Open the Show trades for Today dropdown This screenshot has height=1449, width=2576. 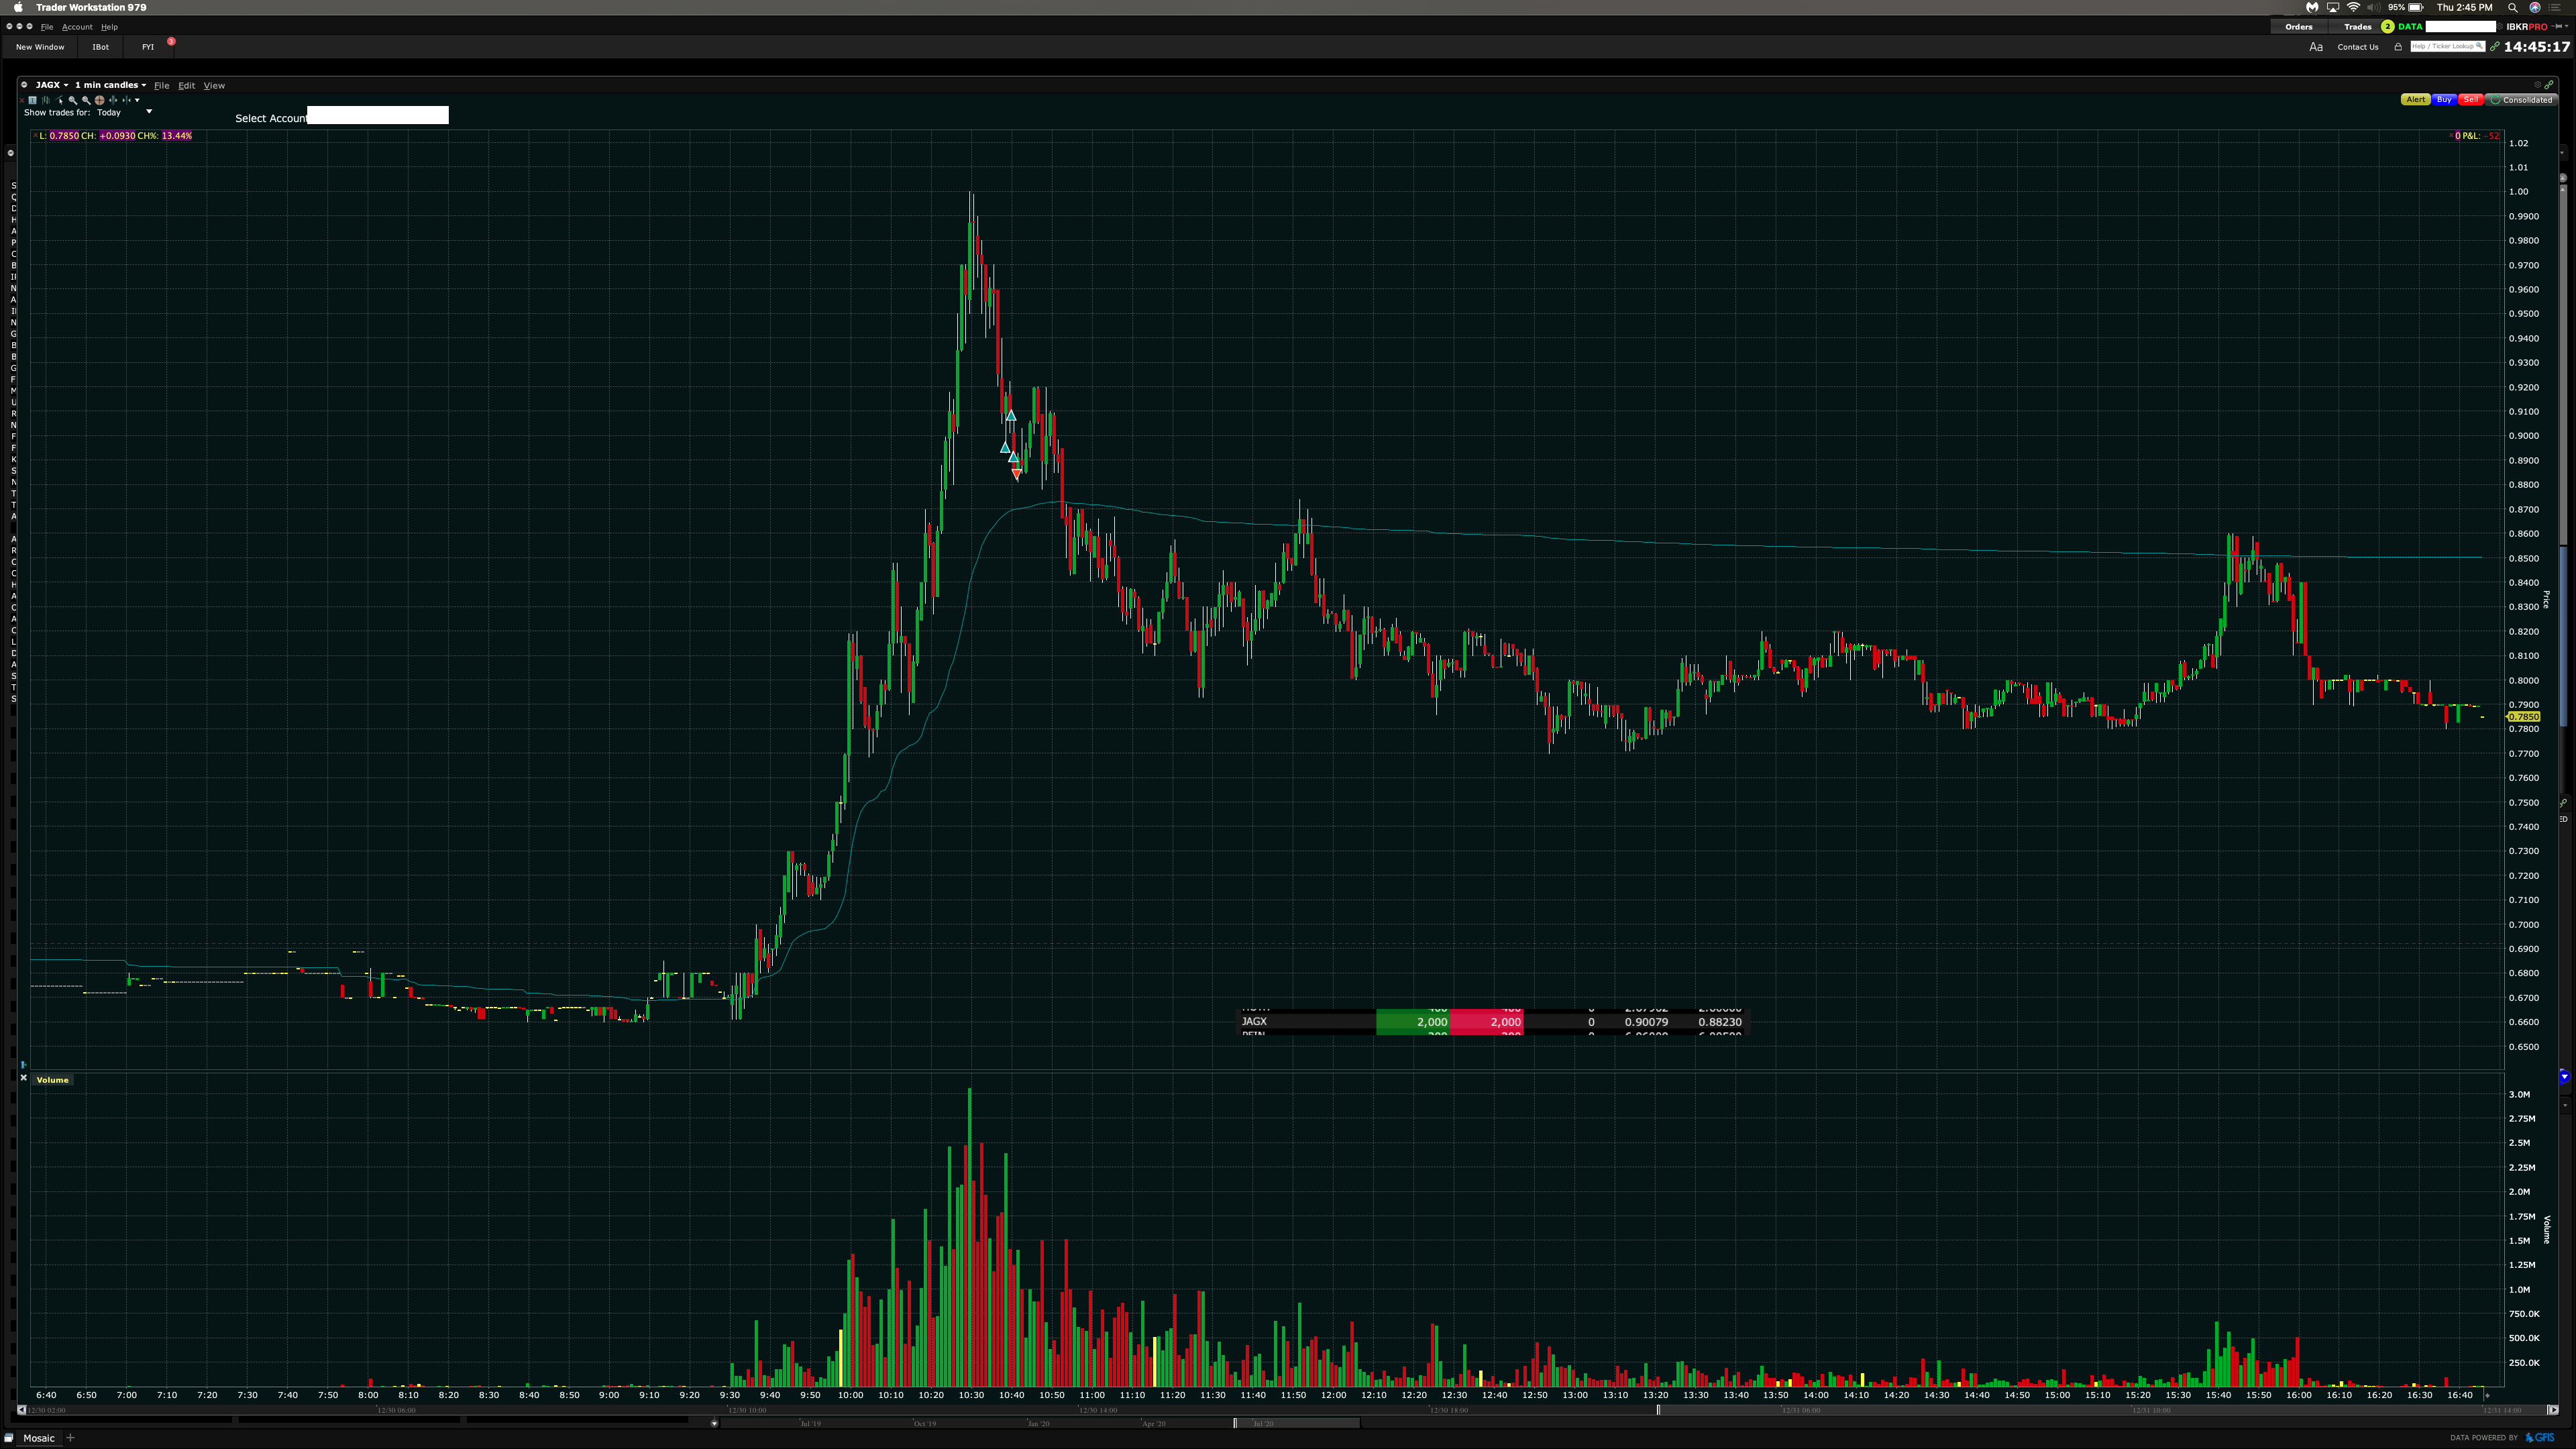(149, 112)
